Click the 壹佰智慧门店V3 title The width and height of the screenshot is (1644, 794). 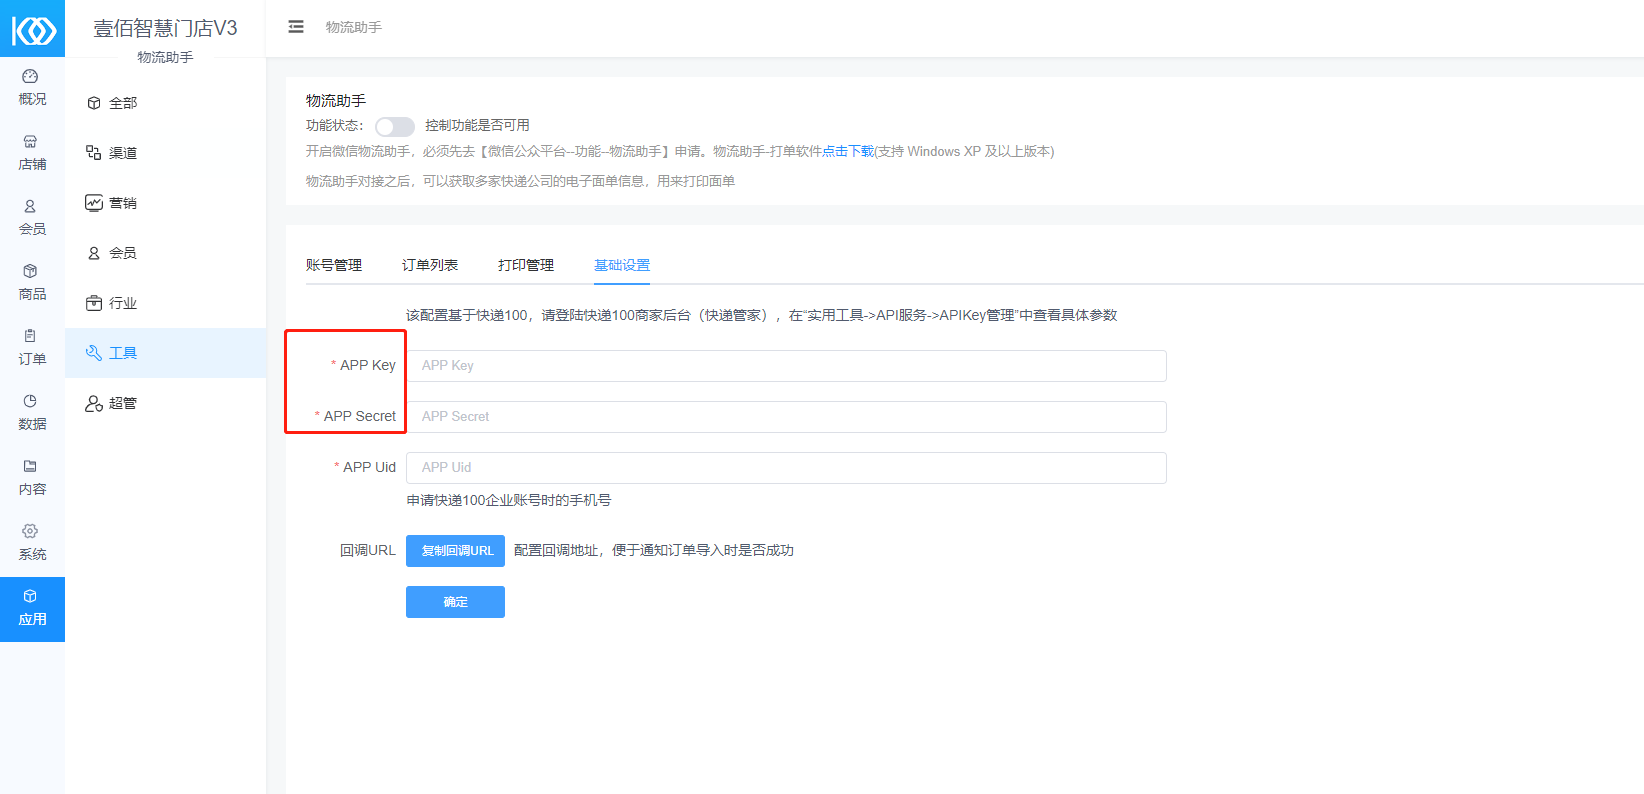tap(166, 28)
